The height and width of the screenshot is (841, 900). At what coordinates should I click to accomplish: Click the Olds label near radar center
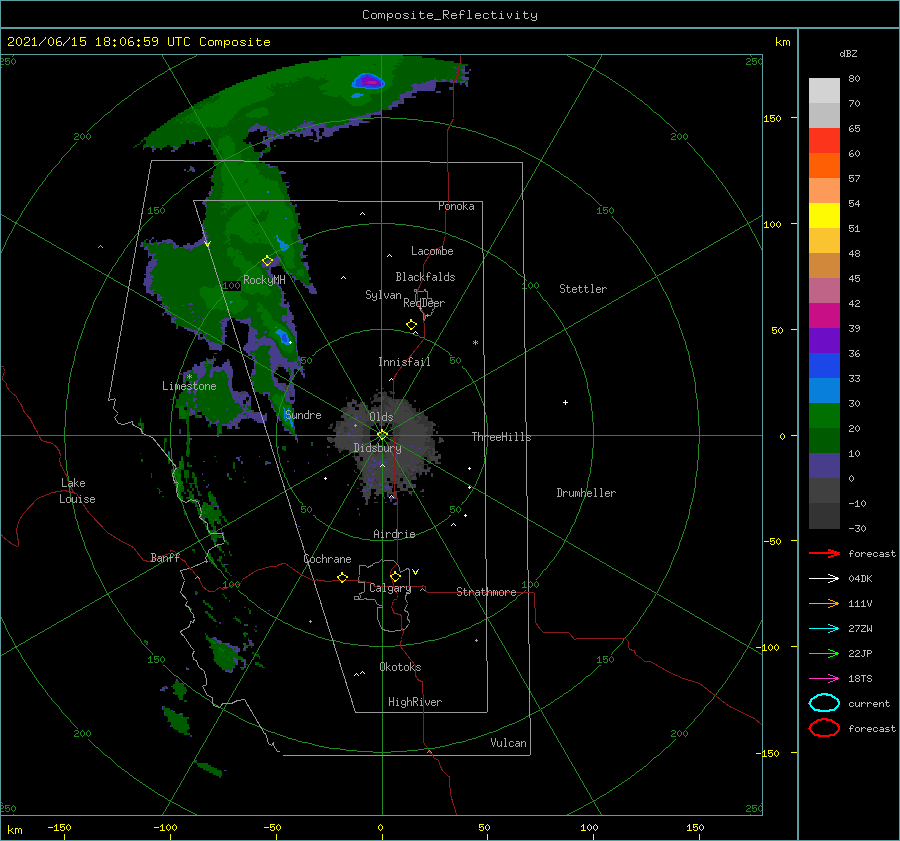click(x=381, y=417)
